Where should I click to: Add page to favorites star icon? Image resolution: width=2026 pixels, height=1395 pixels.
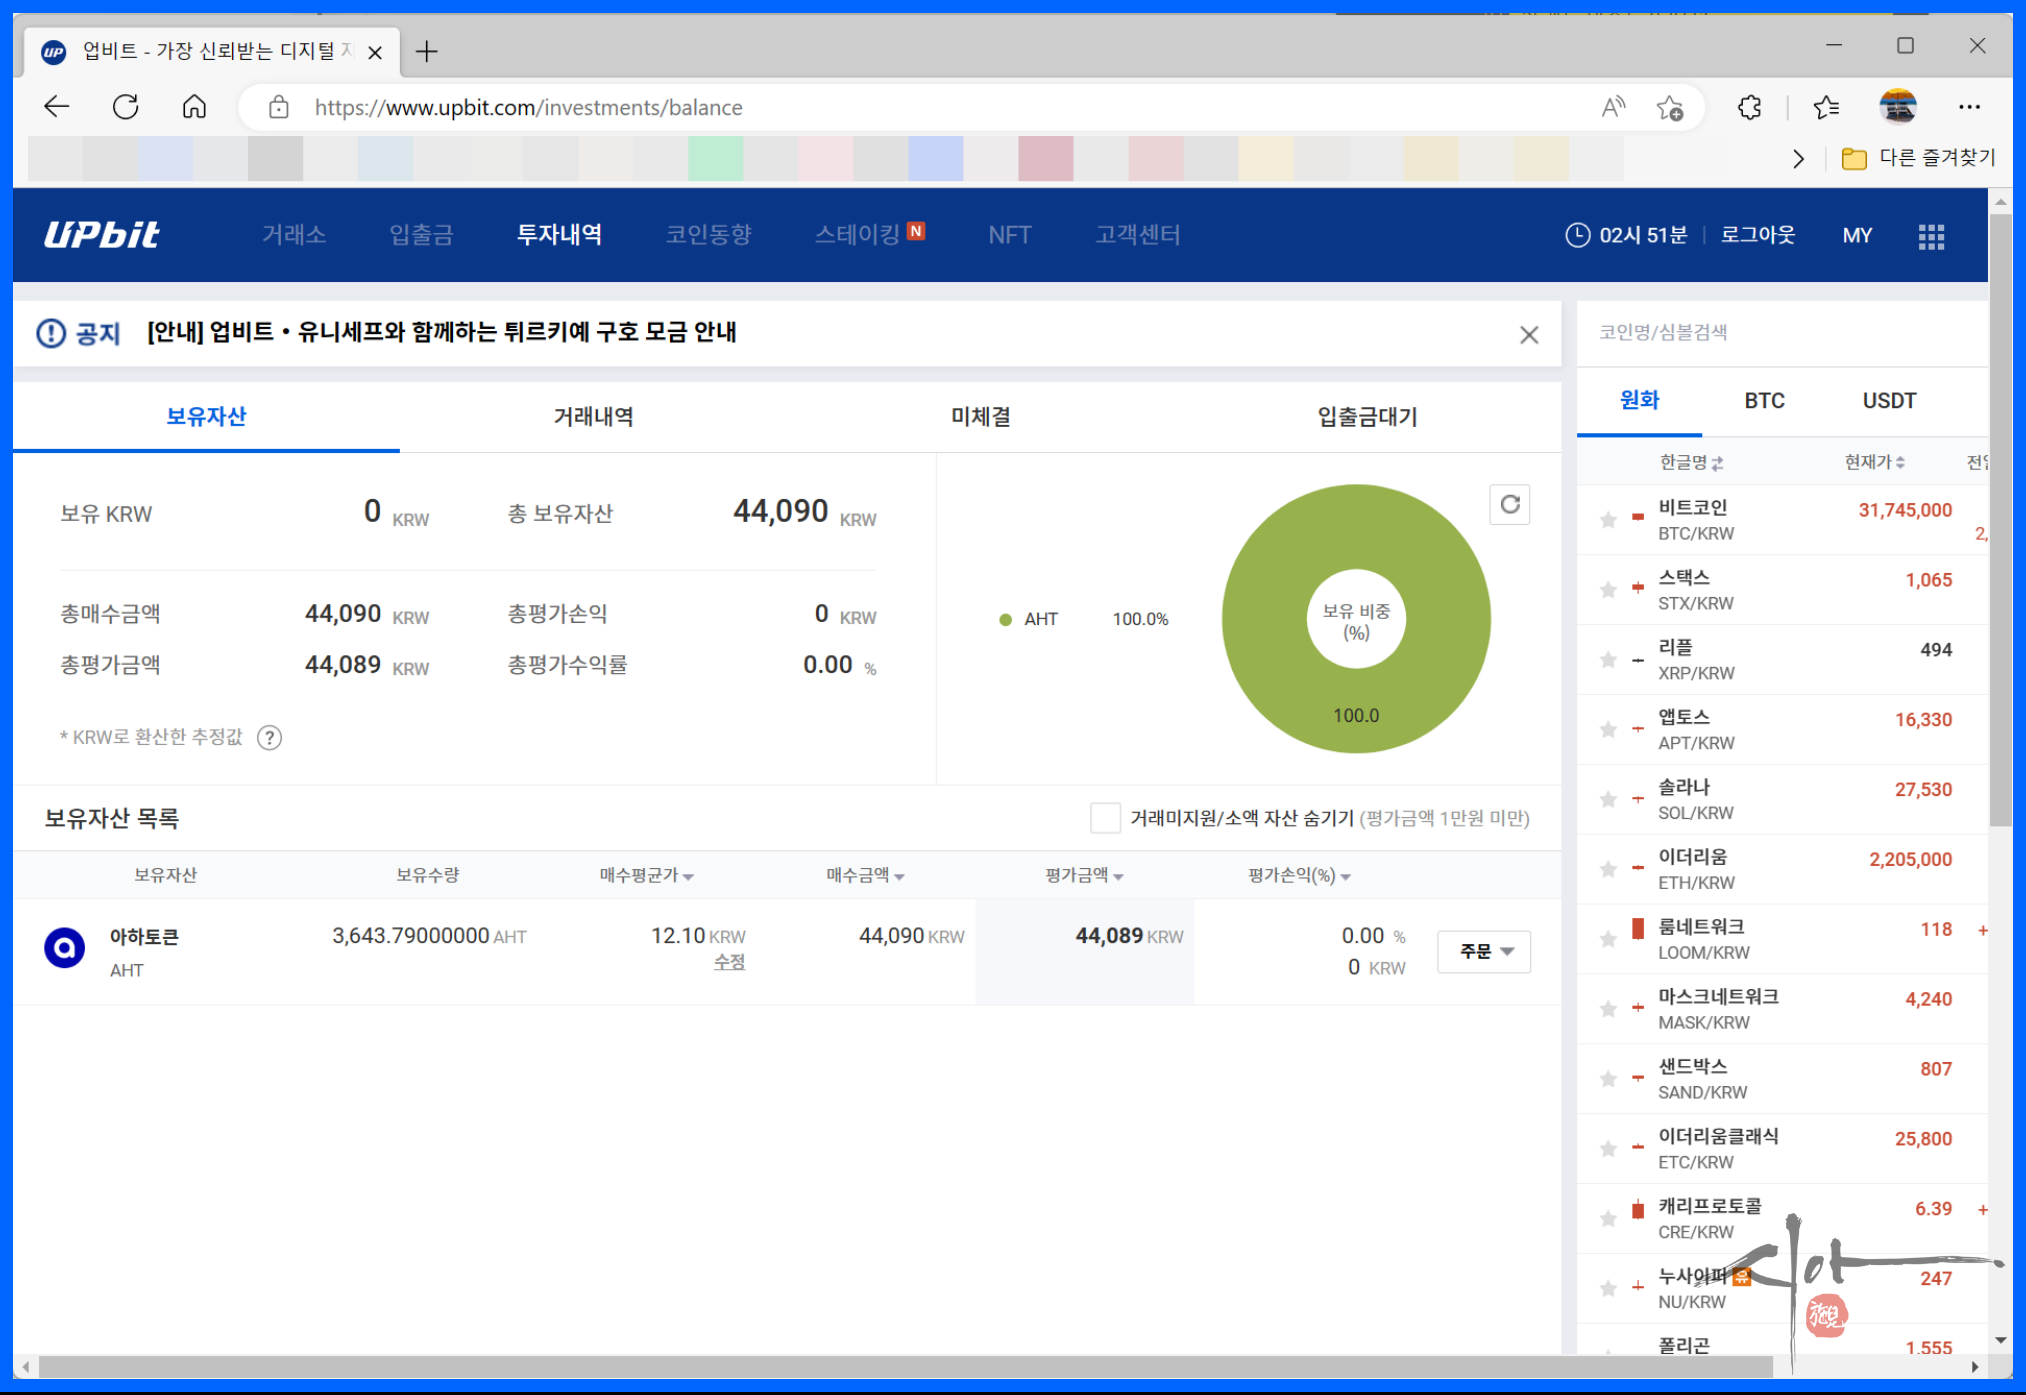tap(1669, 108)
